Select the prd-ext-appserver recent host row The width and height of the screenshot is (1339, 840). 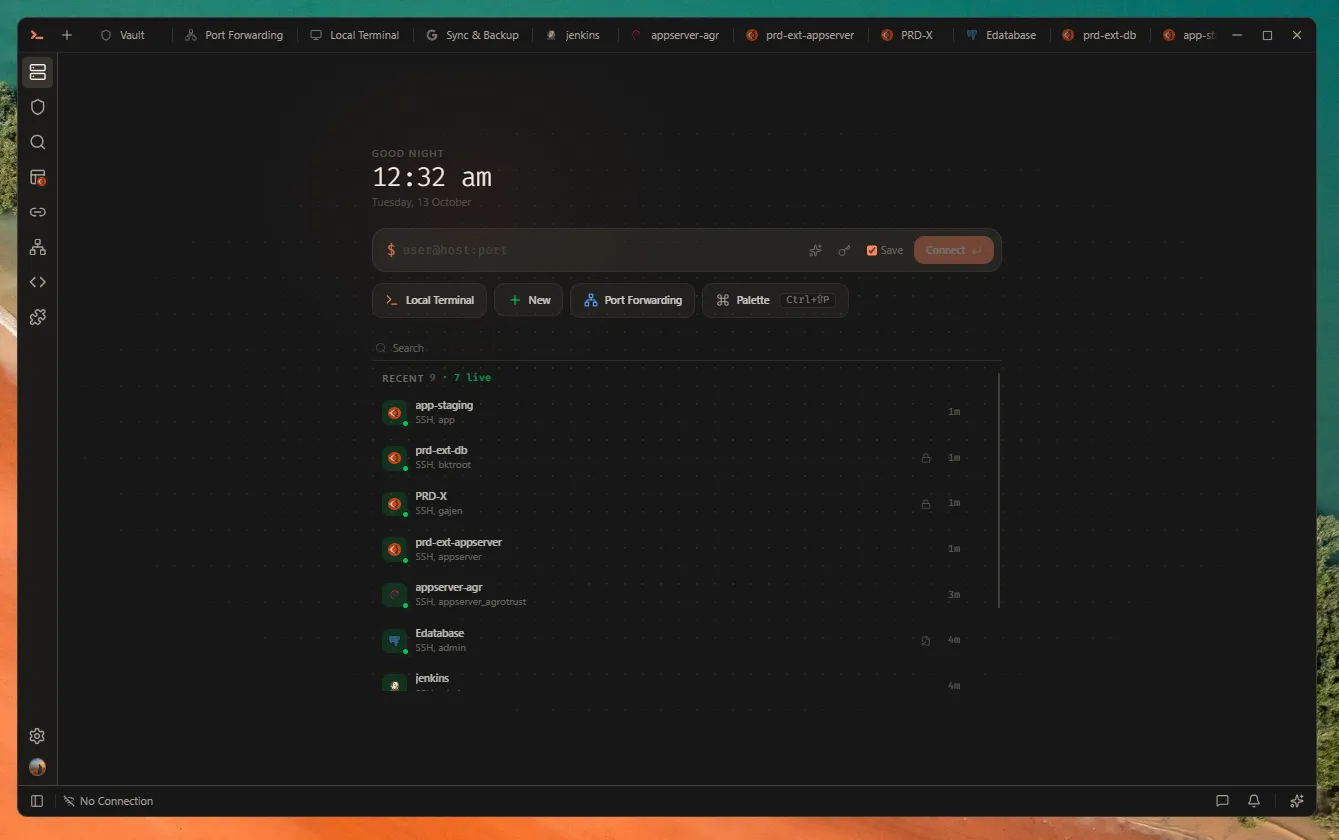(677, 549)
